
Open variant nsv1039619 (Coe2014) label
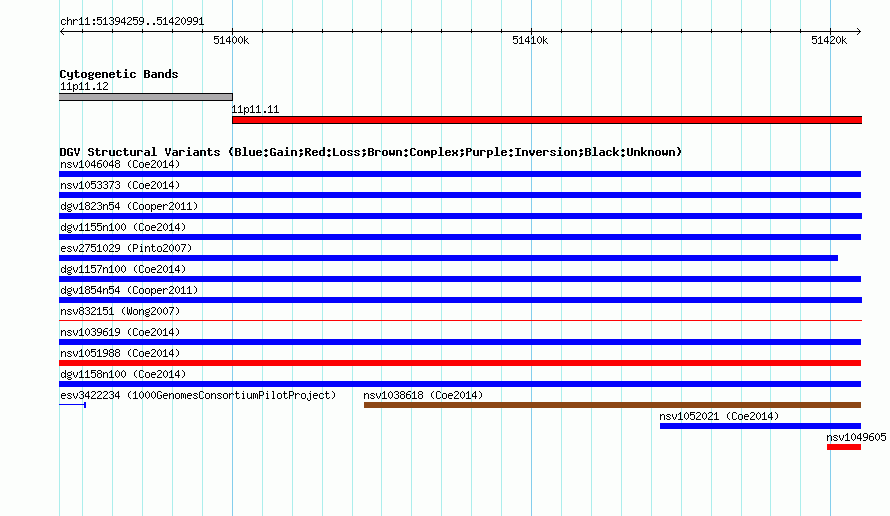(120, 332)
